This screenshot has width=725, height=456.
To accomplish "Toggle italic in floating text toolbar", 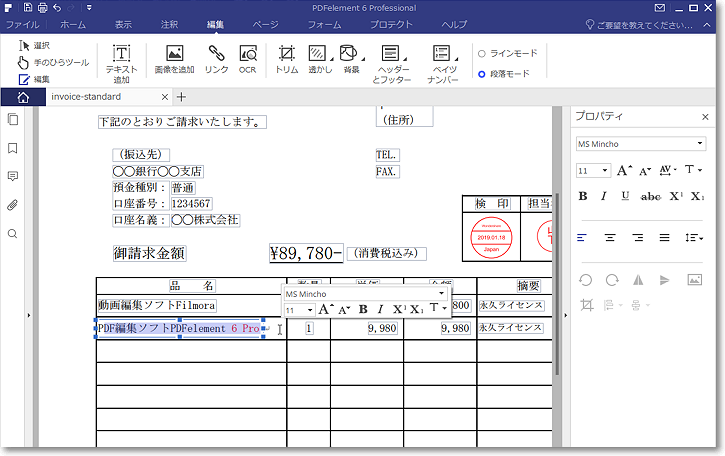I will click(380, 309).
